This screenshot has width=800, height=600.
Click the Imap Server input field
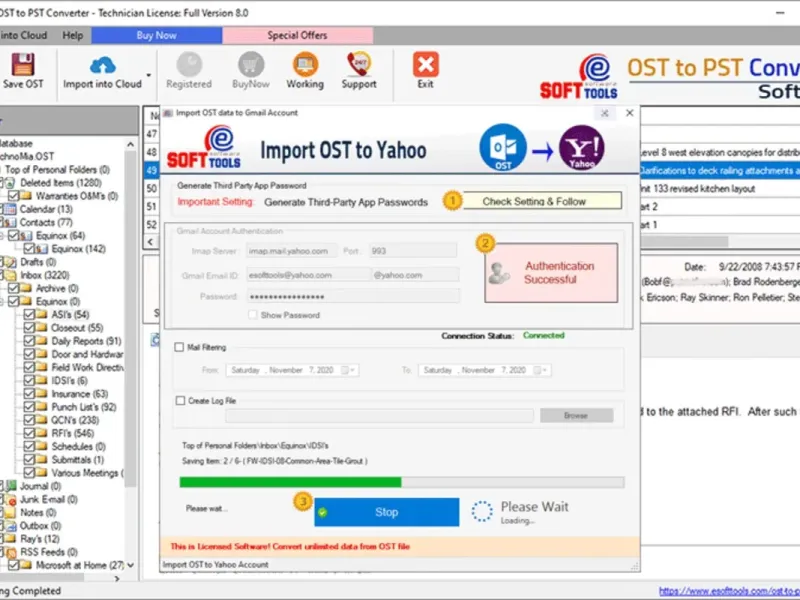[291, 251]
